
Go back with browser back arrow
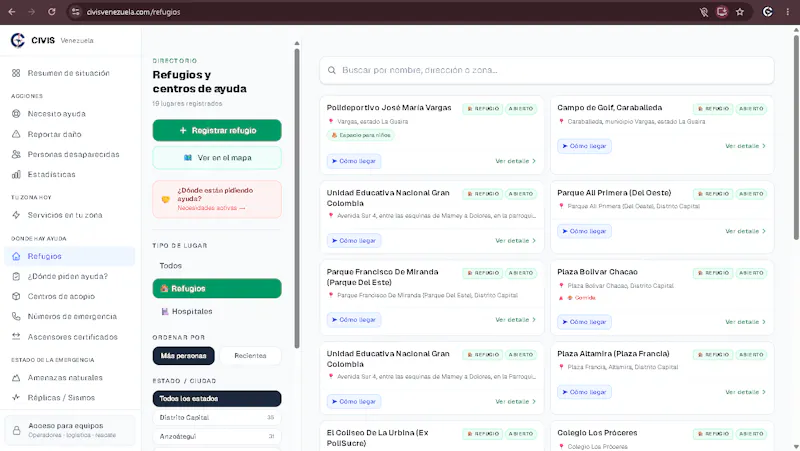[x=12, y=12]
